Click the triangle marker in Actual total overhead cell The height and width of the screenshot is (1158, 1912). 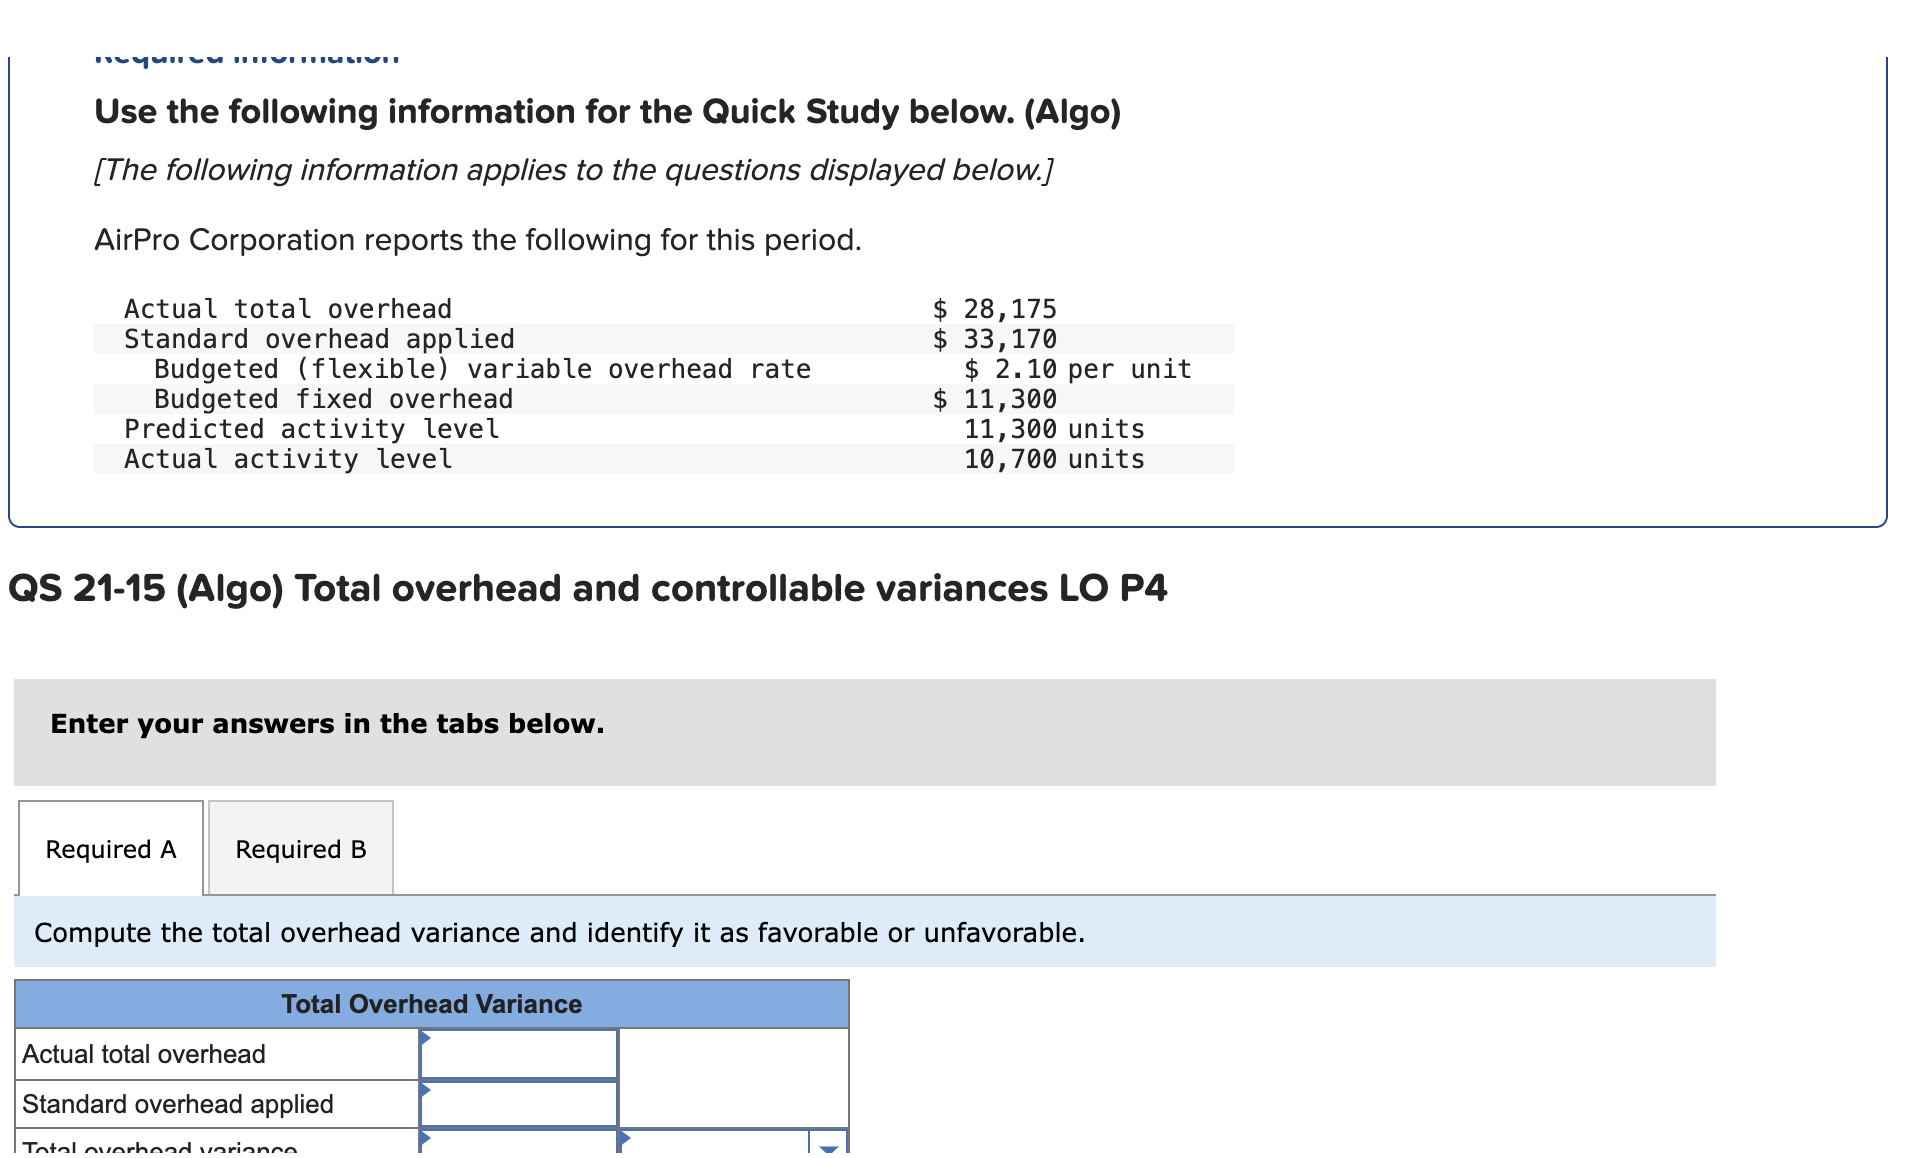point(427,1040)
